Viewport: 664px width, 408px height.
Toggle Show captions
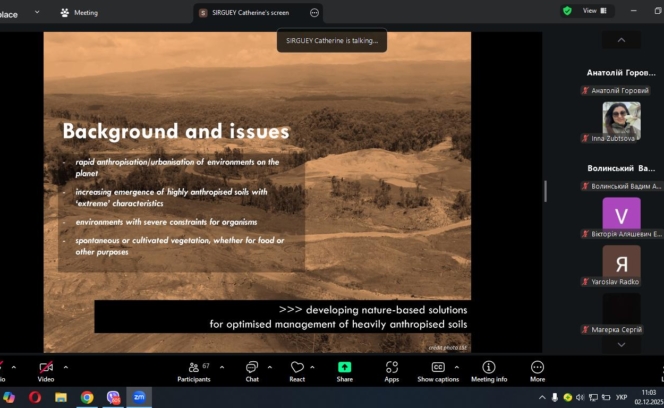coord(438,370)
